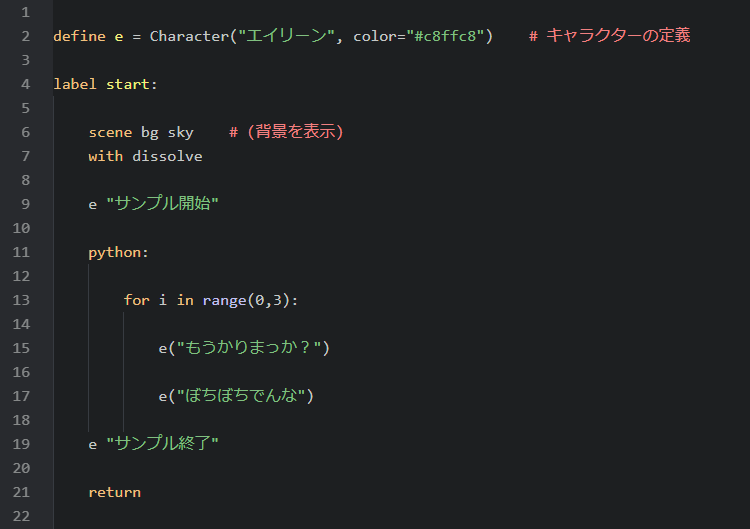Click the 'return' keyword
750x529 pixels.
click(115, 492)
